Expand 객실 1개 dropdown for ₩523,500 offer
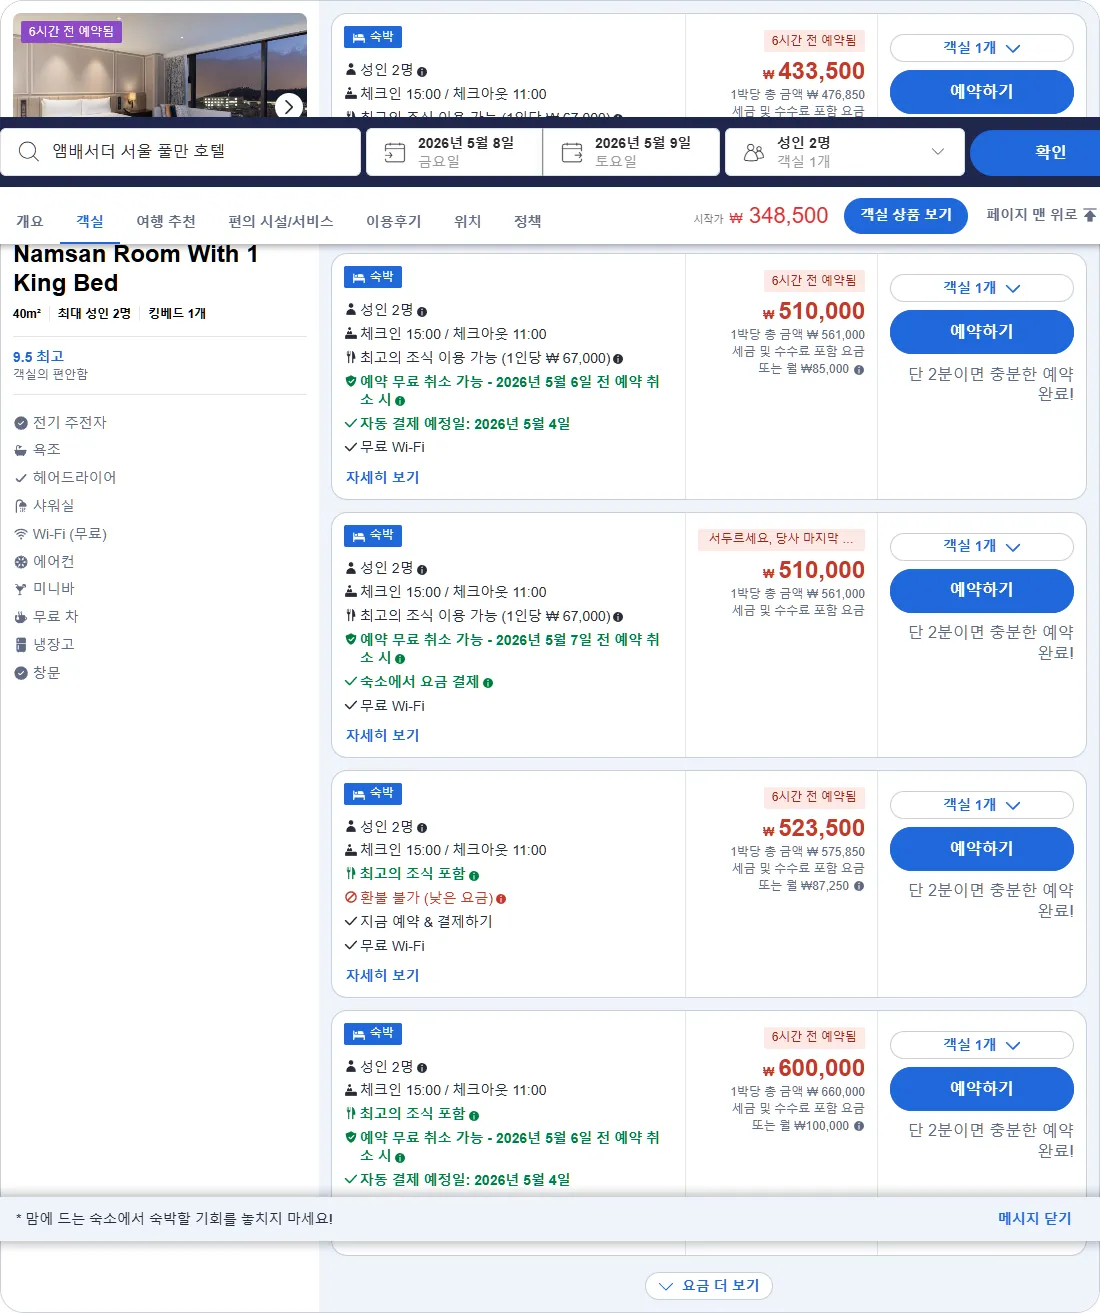The width and height of the screenshot is (1100, 1313). tap(982, 805)
